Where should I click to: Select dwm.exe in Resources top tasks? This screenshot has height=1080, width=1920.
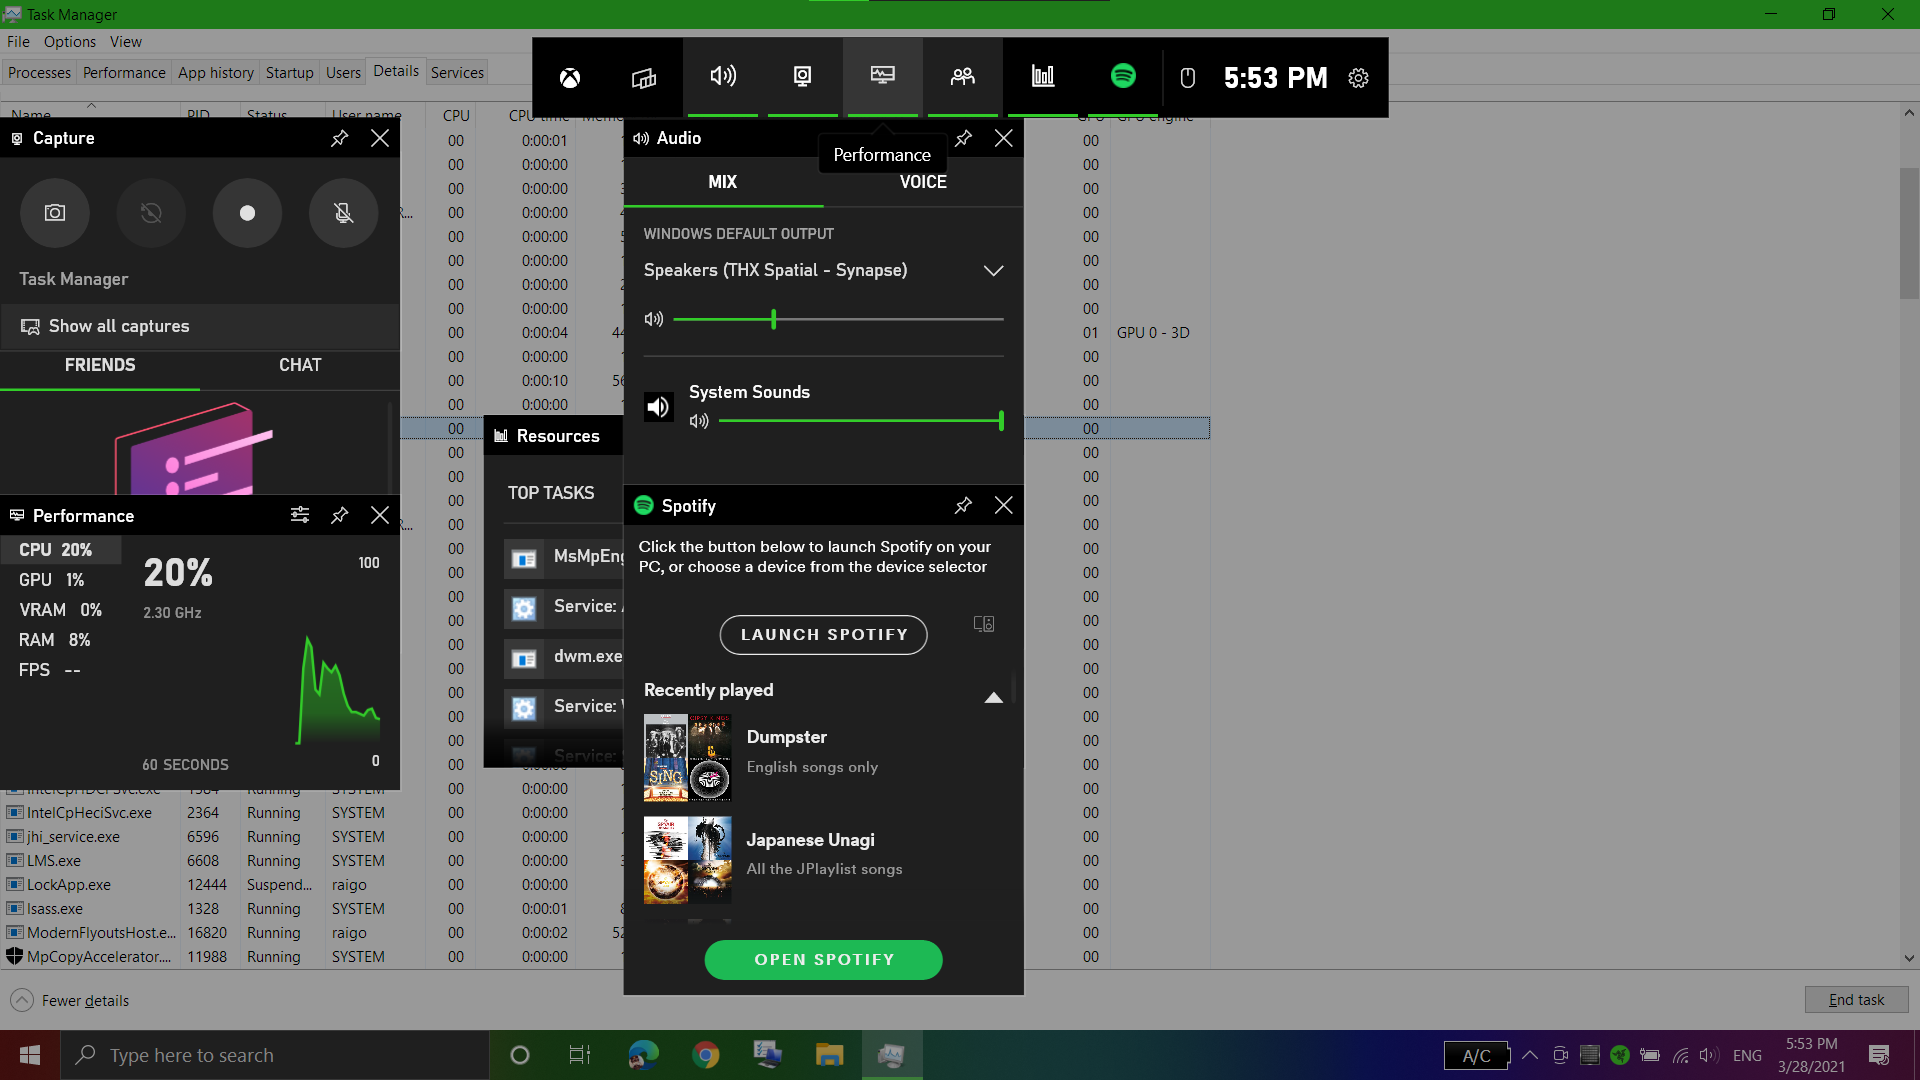[564, 657]
